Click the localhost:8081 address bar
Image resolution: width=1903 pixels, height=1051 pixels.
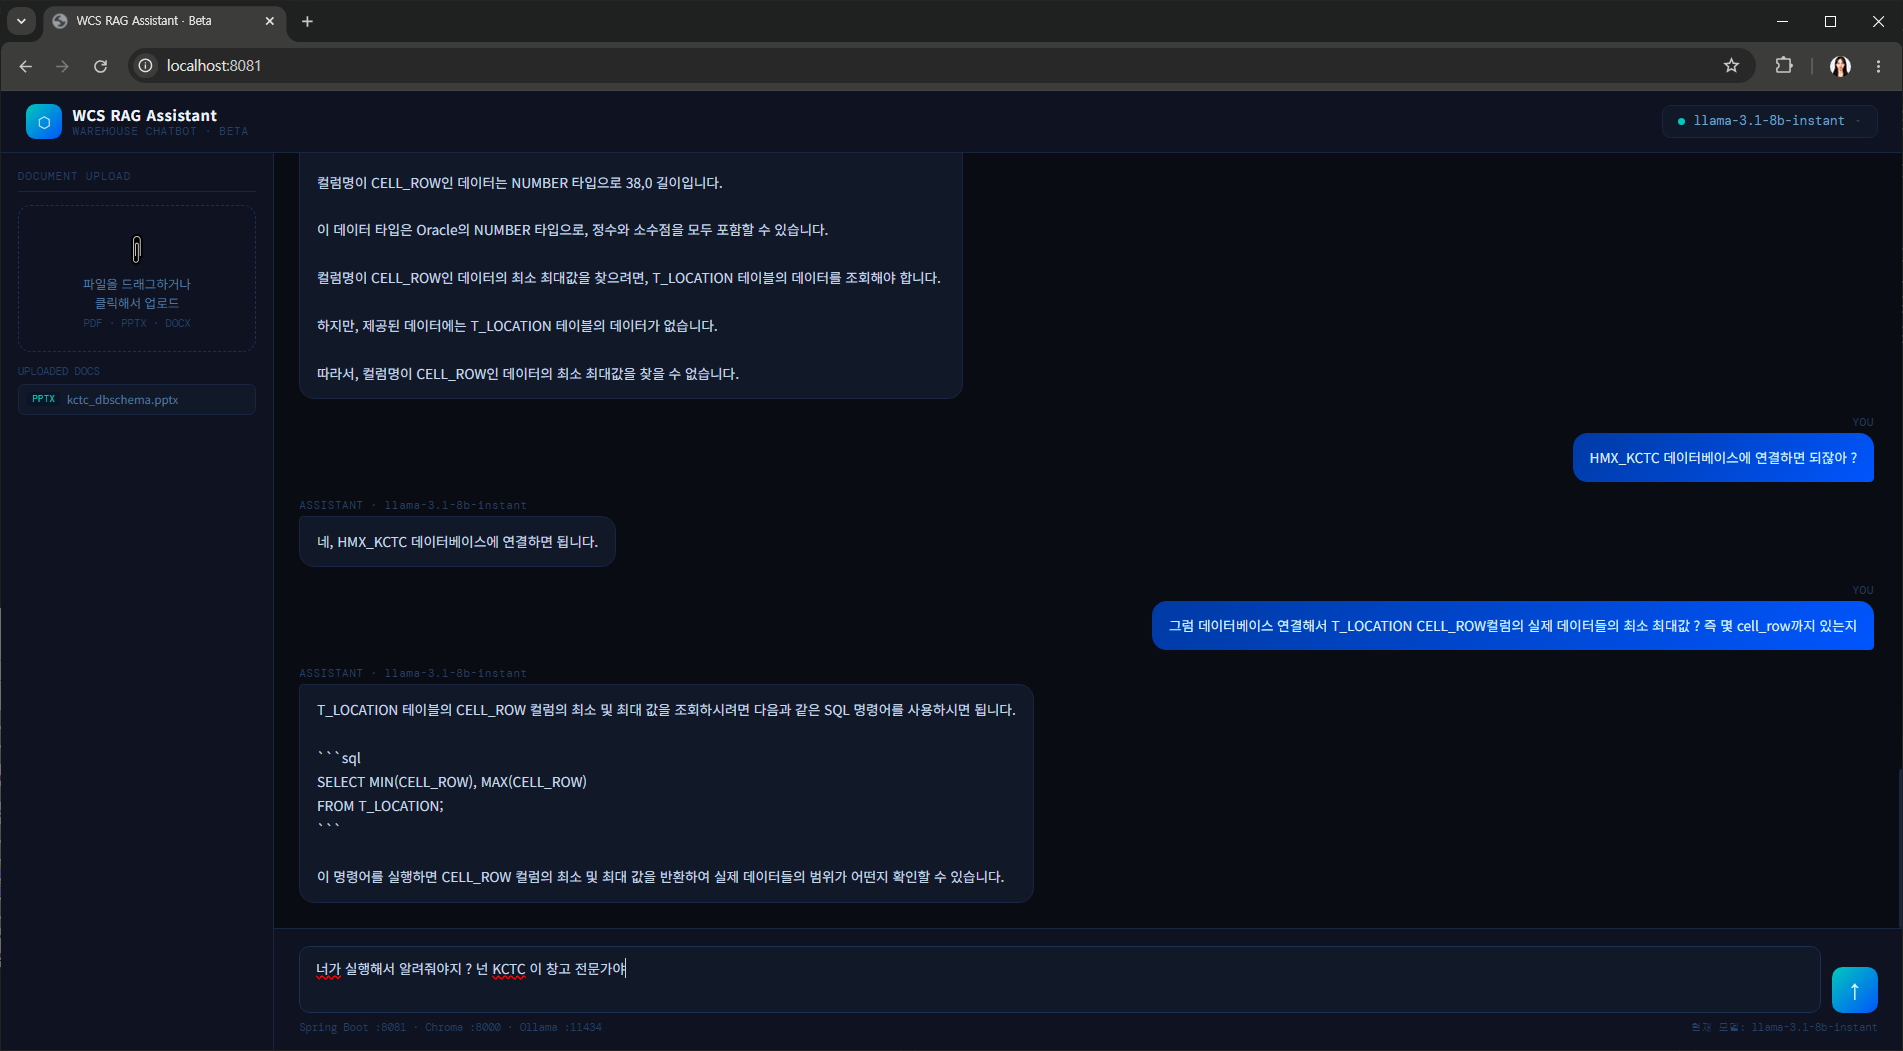pyautogui.click(x=940, y=66)
